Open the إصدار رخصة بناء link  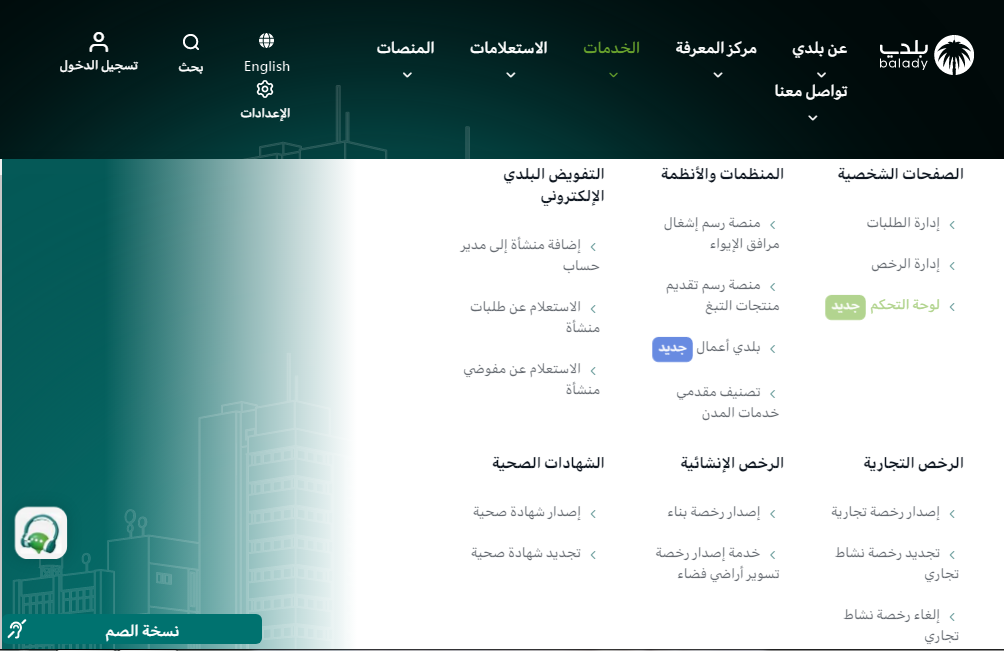[713, 512]
